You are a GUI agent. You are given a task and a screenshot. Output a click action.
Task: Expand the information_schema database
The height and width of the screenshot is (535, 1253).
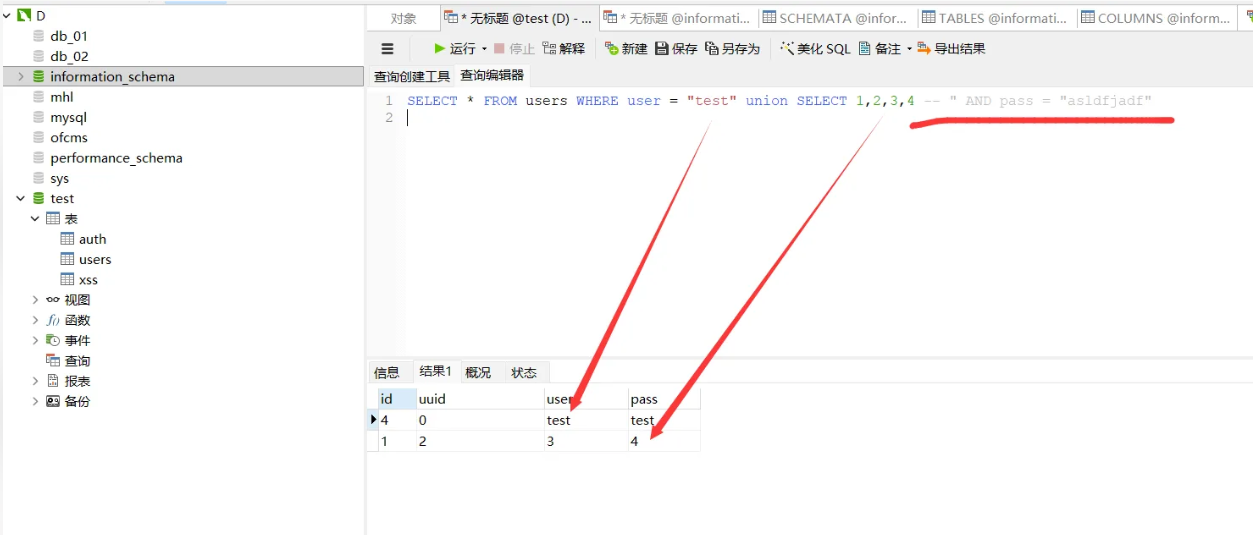21,76
